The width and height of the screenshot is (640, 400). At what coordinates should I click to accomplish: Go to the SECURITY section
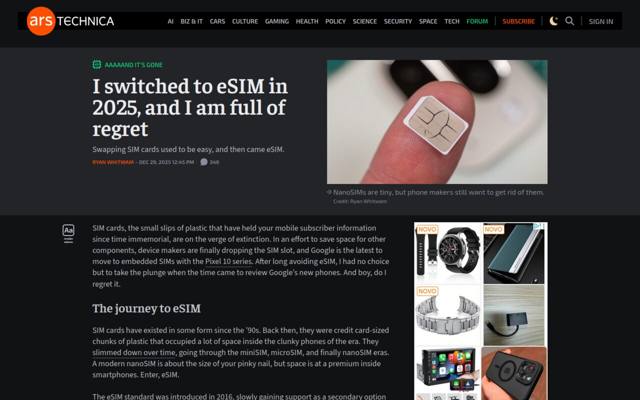point(398,21)
